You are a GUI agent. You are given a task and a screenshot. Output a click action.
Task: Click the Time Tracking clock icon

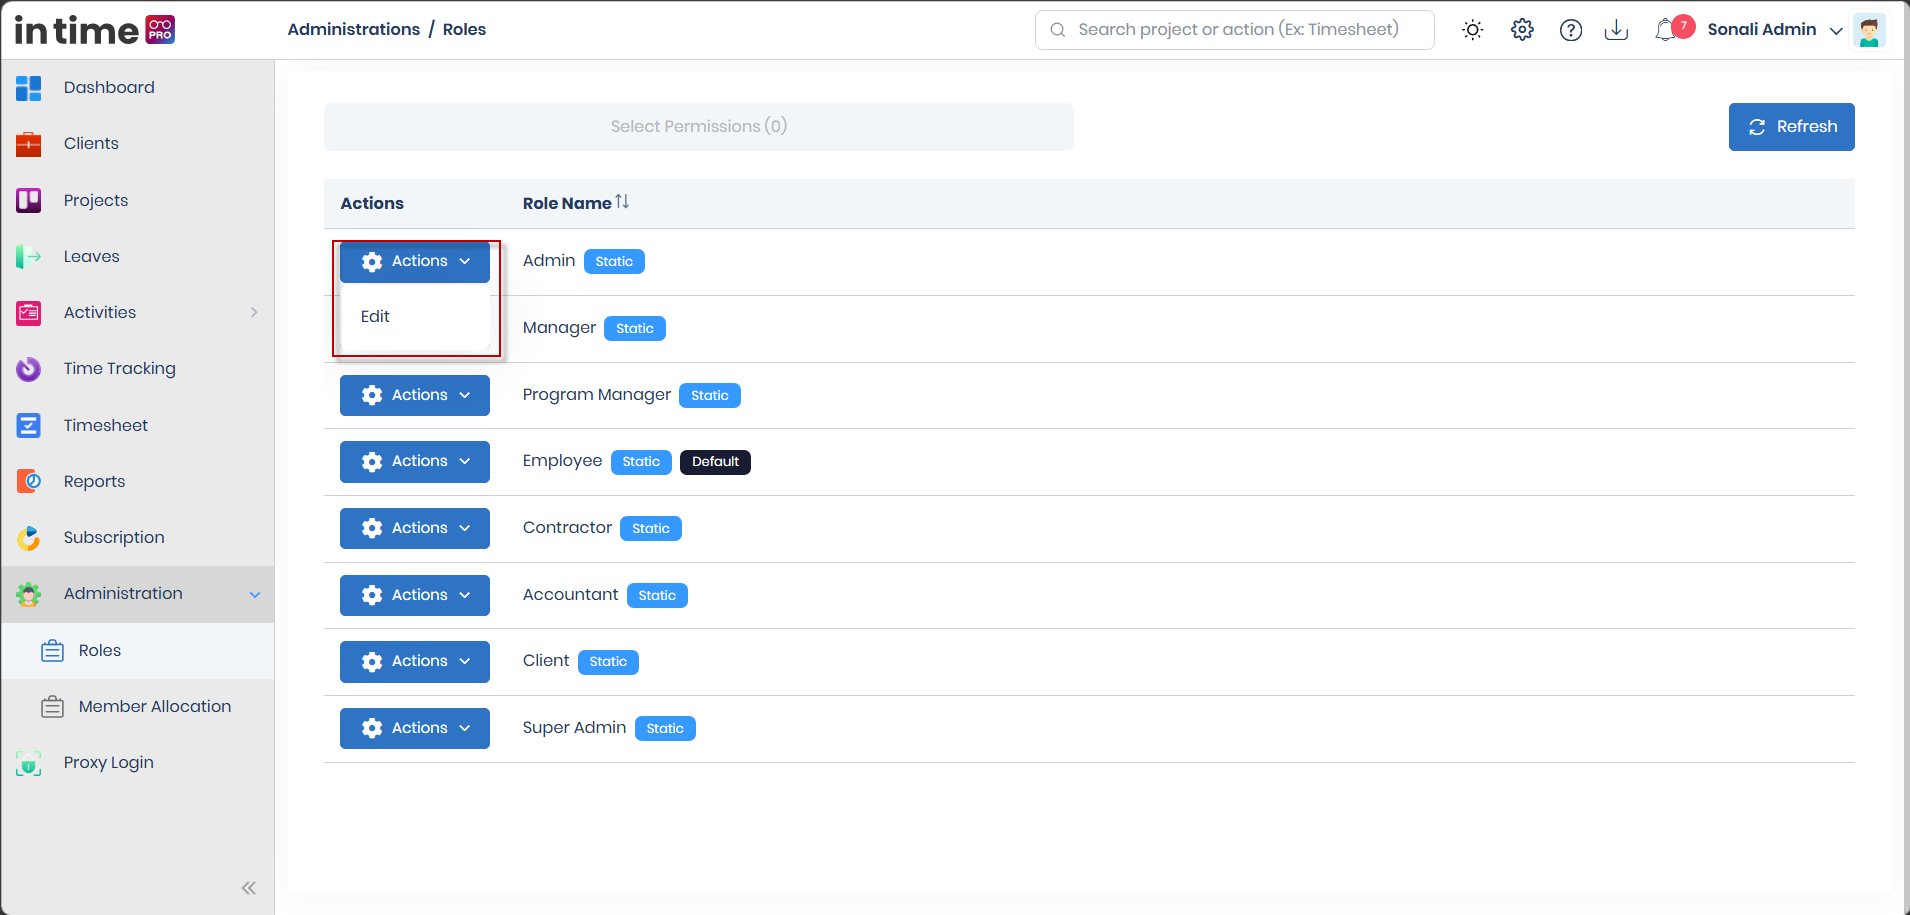click(x=29, y=369)
